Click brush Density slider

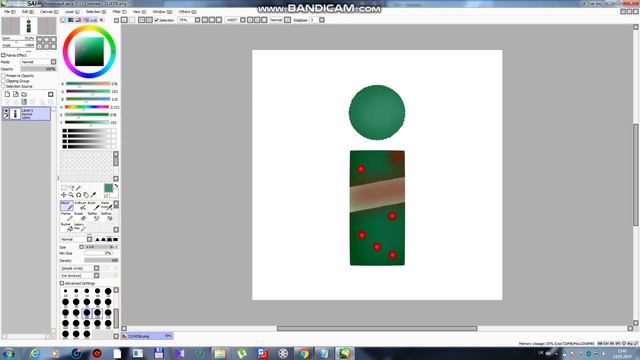[101, 260]
